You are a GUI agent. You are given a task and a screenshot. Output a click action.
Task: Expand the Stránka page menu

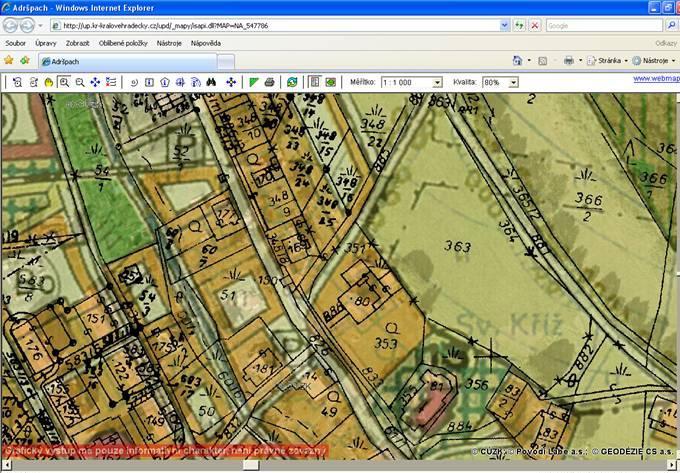606,61
